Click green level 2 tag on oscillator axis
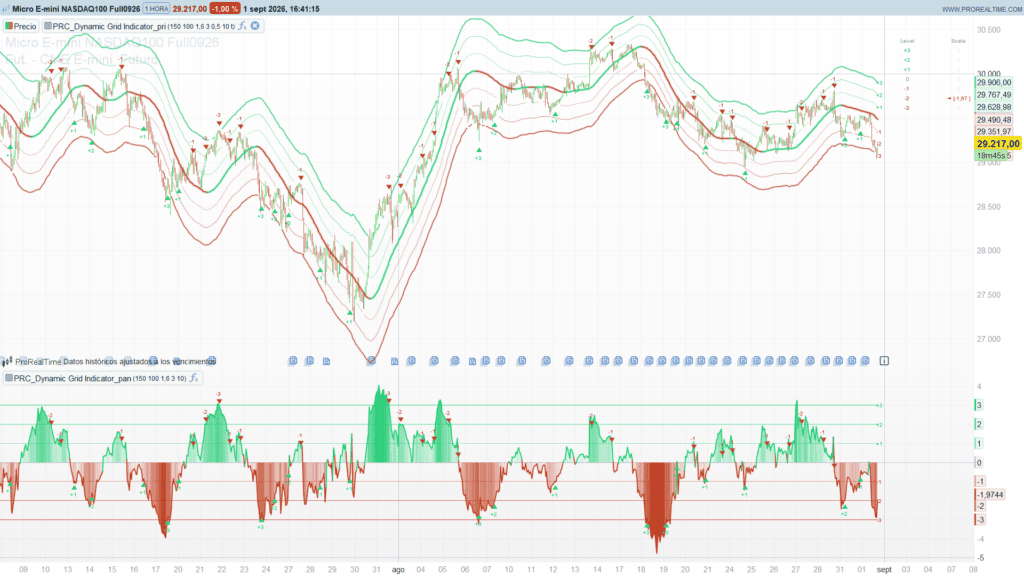 point(979,424)
